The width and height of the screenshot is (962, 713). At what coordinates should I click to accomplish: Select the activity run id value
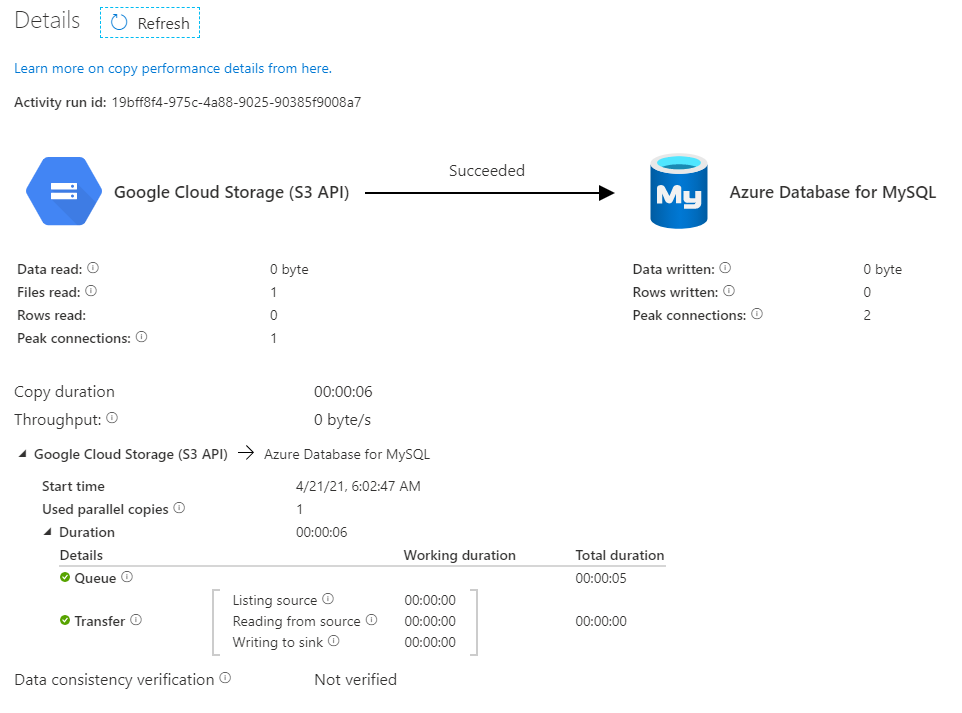(x=236, y=102)
